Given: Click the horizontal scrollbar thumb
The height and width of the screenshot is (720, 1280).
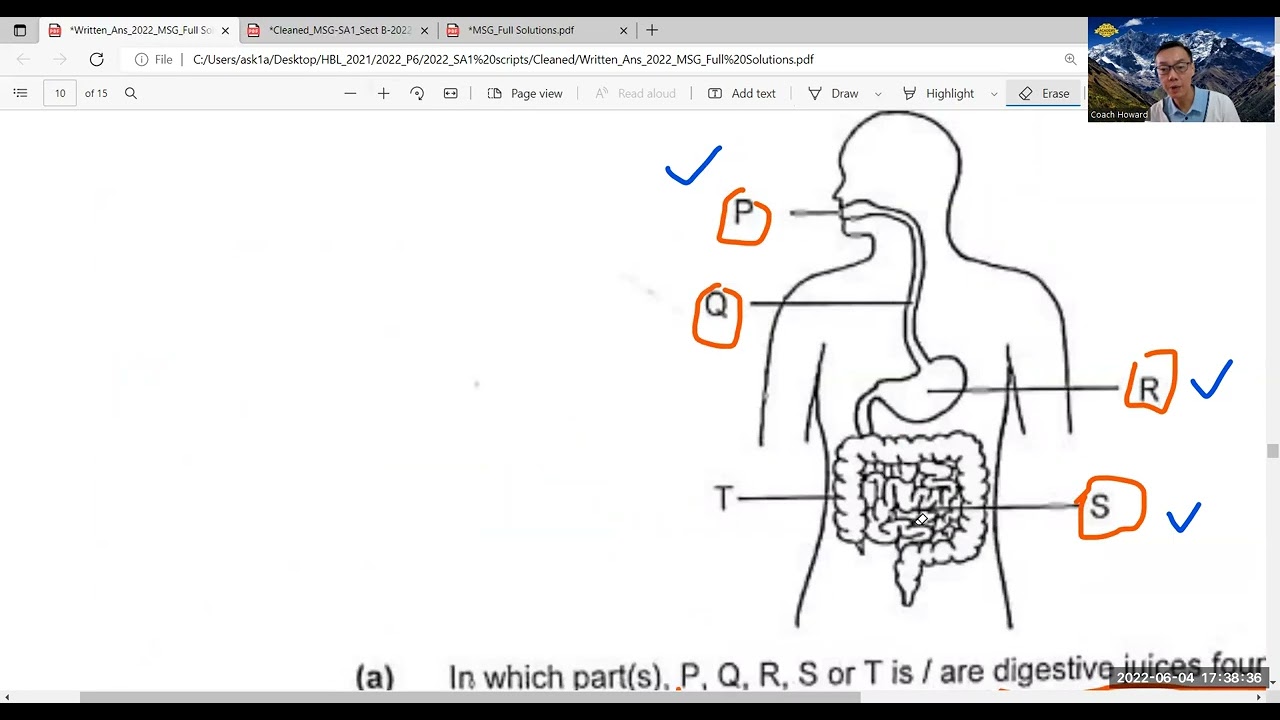Looking at the screenshot, I should [470, 697].
